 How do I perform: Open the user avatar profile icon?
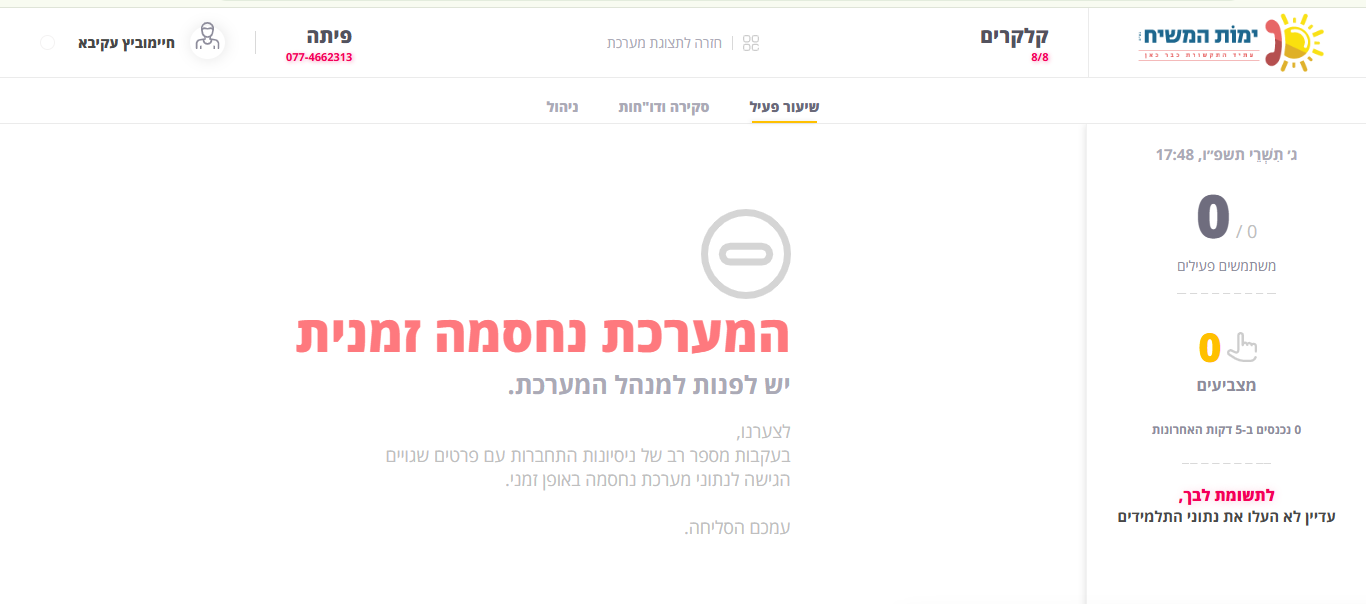(208, 42)
